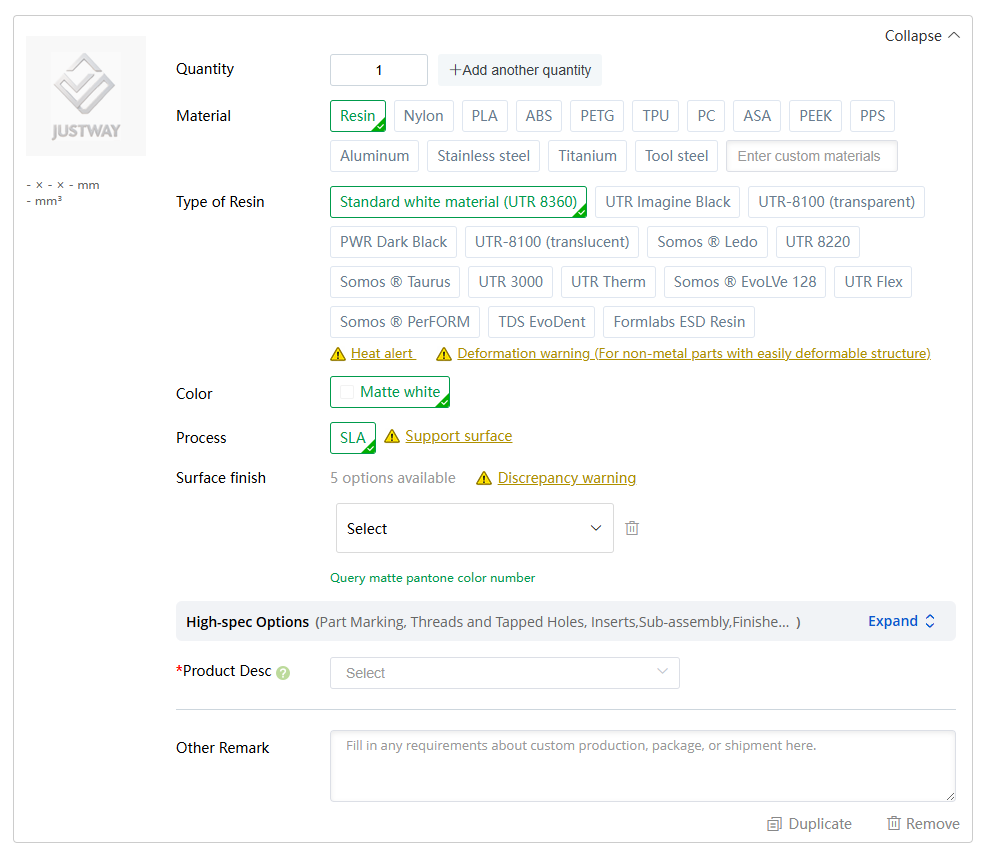This screenshot has height=848, width=989.
Task: Select Aluminum material
Action: 374,156
